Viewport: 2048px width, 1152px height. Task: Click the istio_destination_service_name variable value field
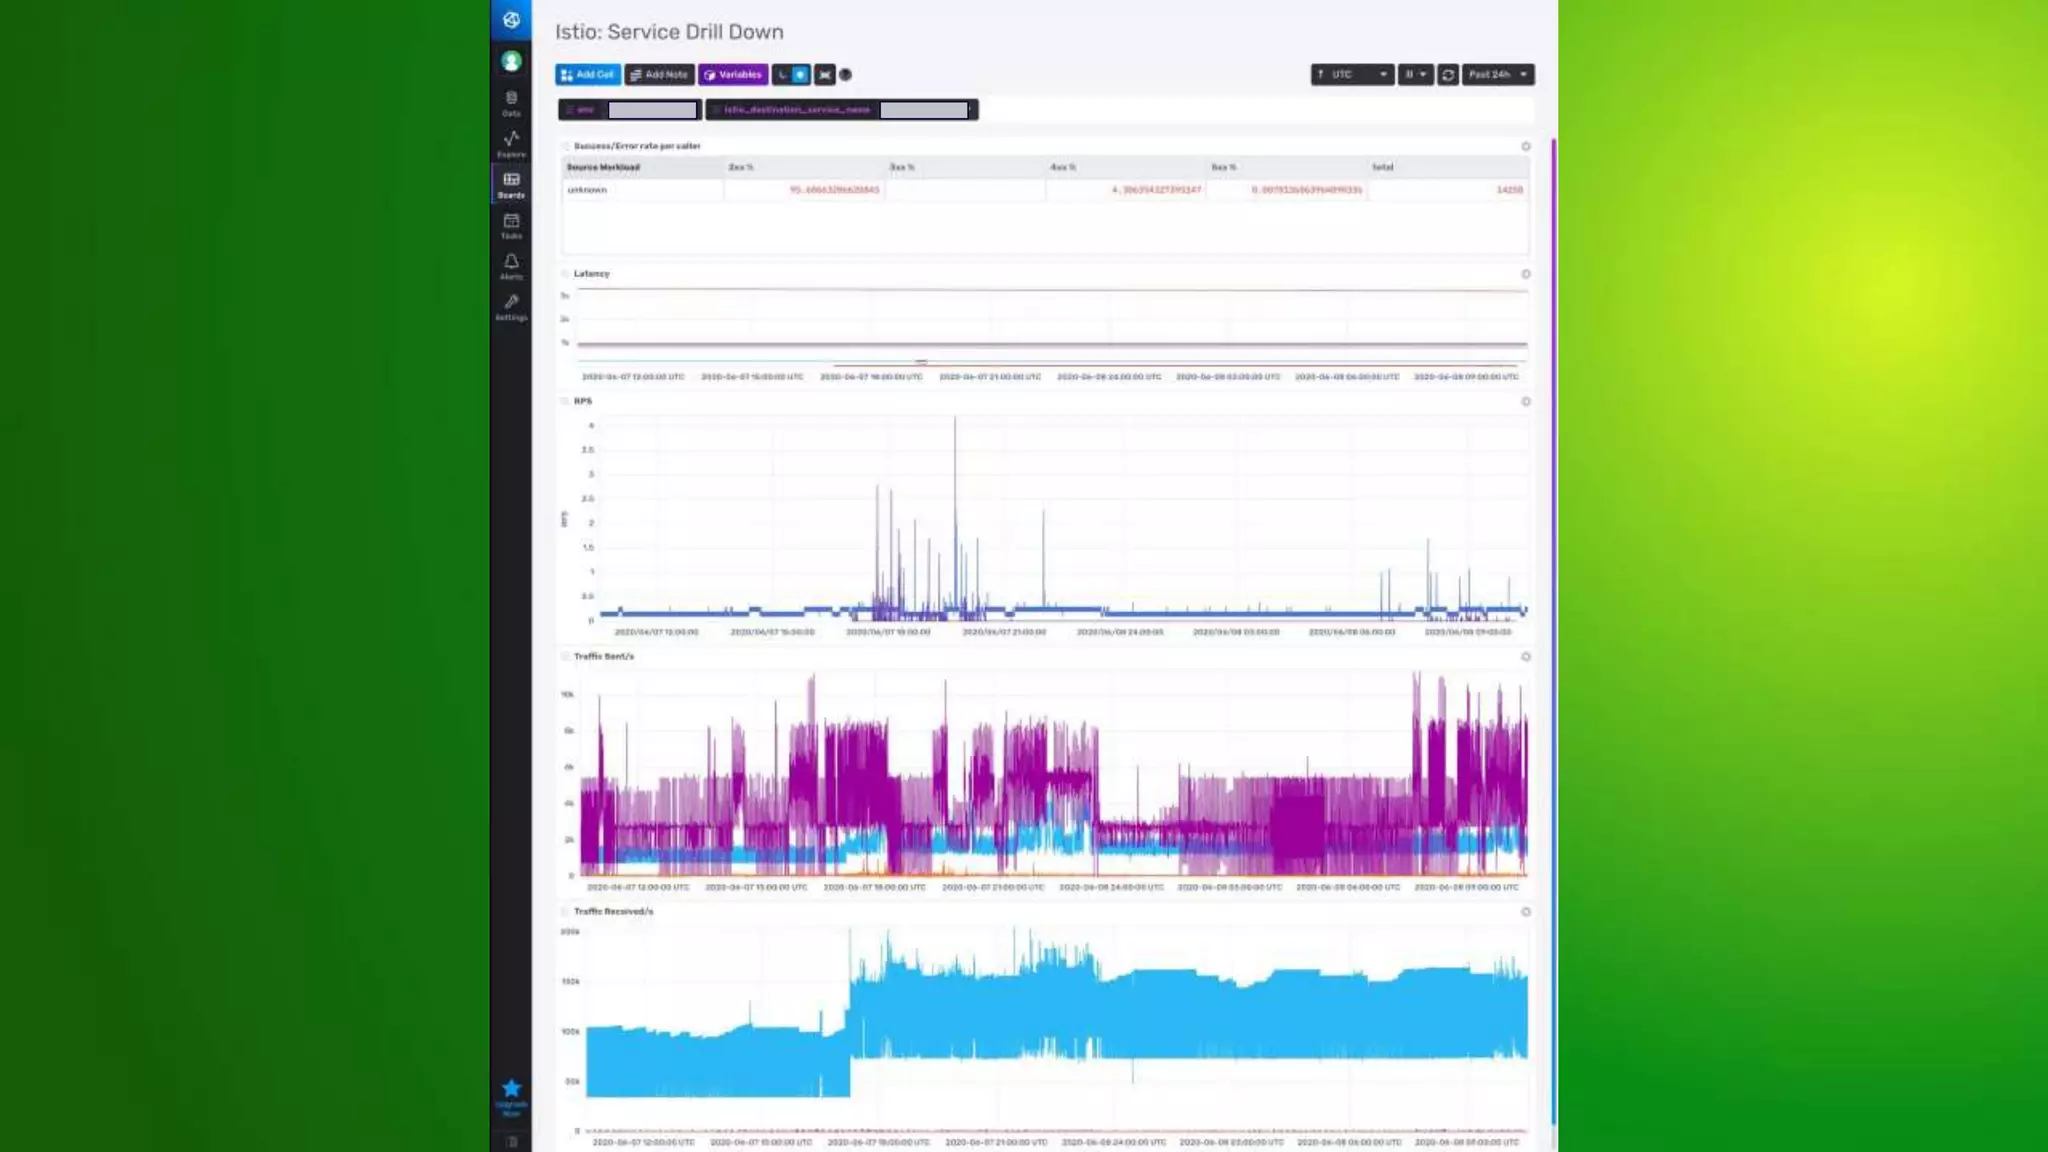[x=924, y=110]
